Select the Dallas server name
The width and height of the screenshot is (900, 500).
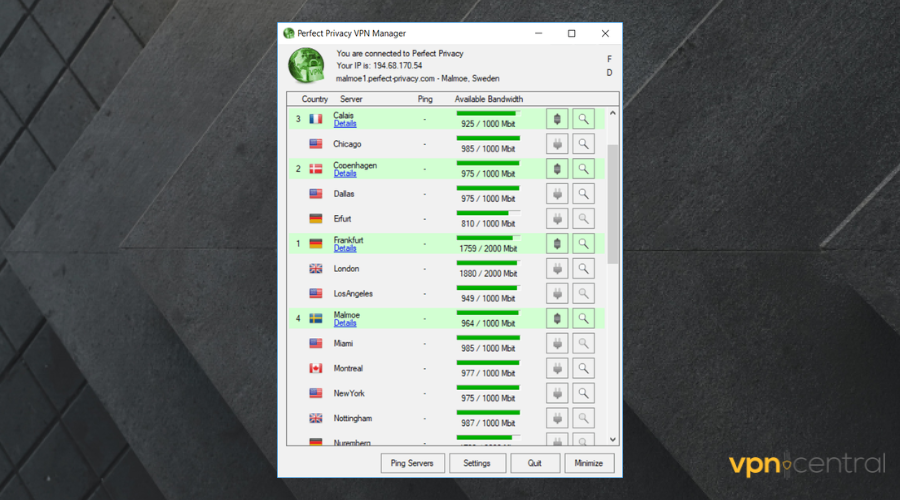[344, 194]
